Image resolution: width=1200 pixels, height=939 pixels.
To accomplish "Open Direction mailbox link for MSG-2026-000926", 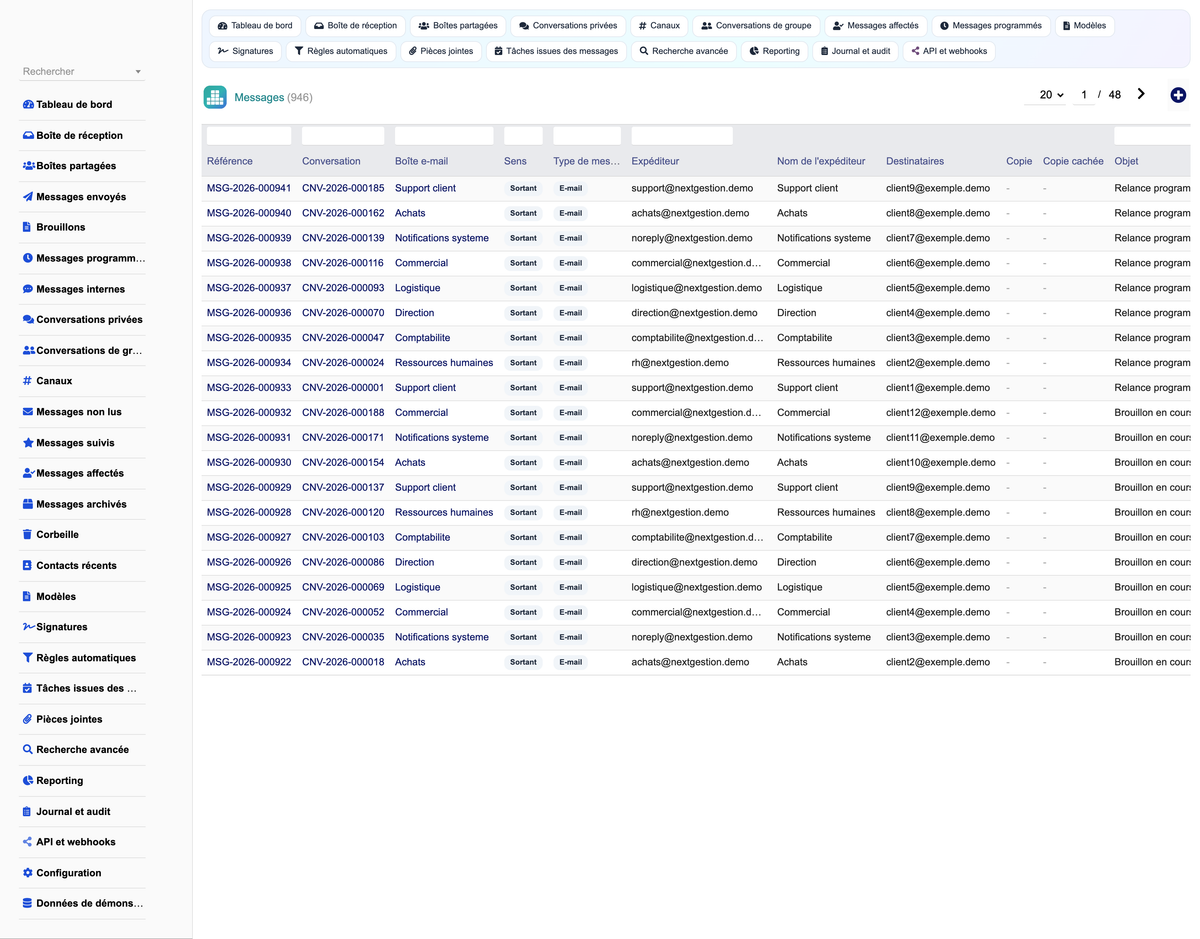I will coord(415,563).
